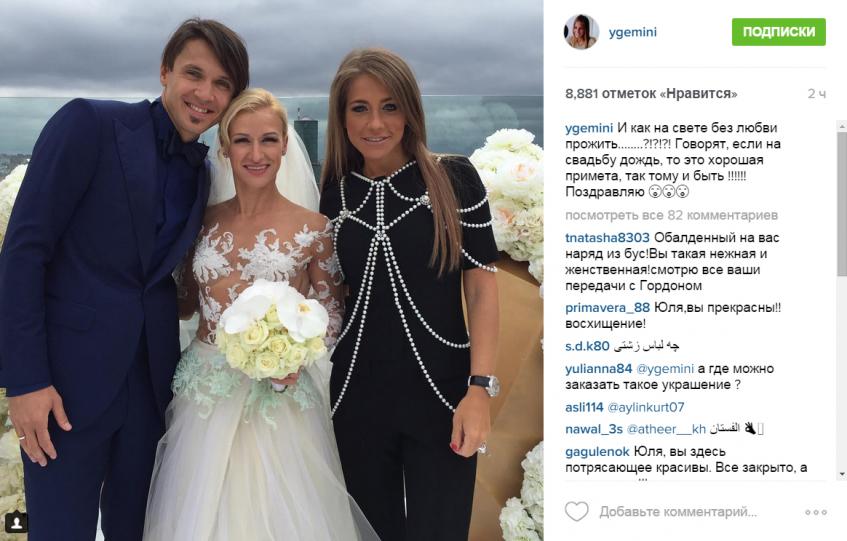The width and height of the screenshot is (847, 541).
Task: Open tnatasha8303 commenter profile
Action: pos(607,238)
